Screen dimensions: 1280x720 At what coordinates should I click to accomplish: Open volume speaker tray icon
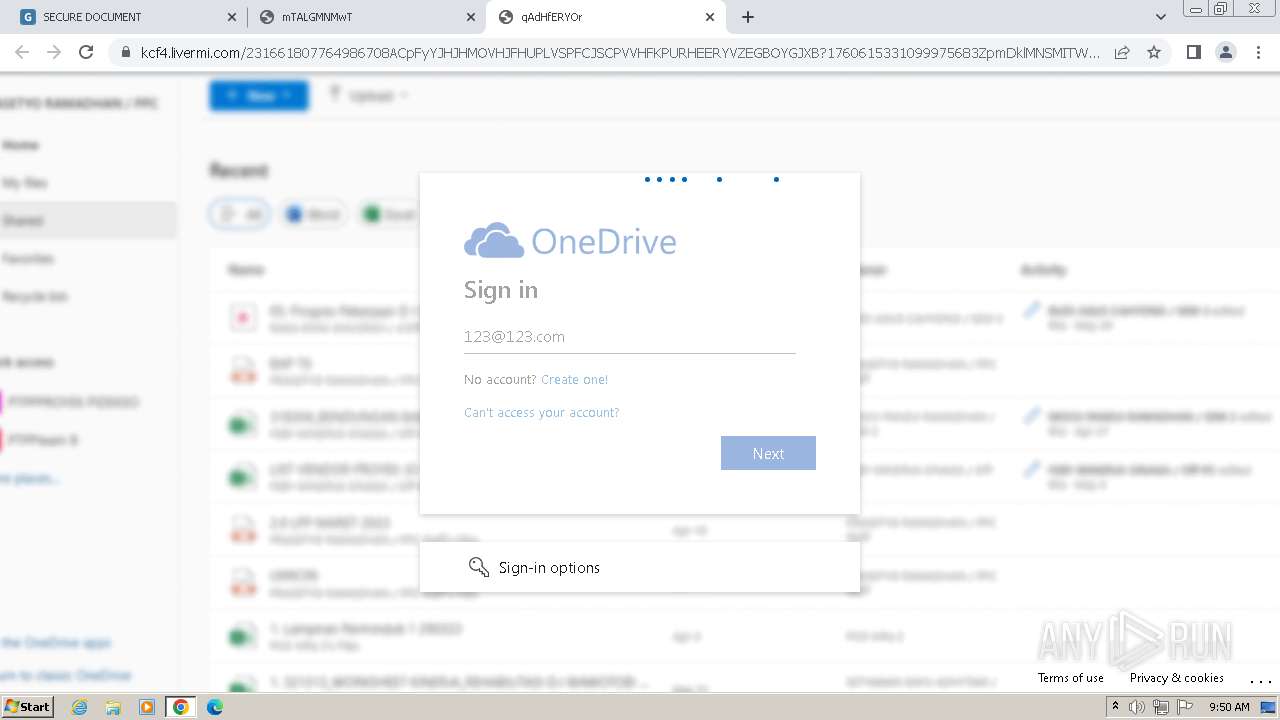(1137, 707)
